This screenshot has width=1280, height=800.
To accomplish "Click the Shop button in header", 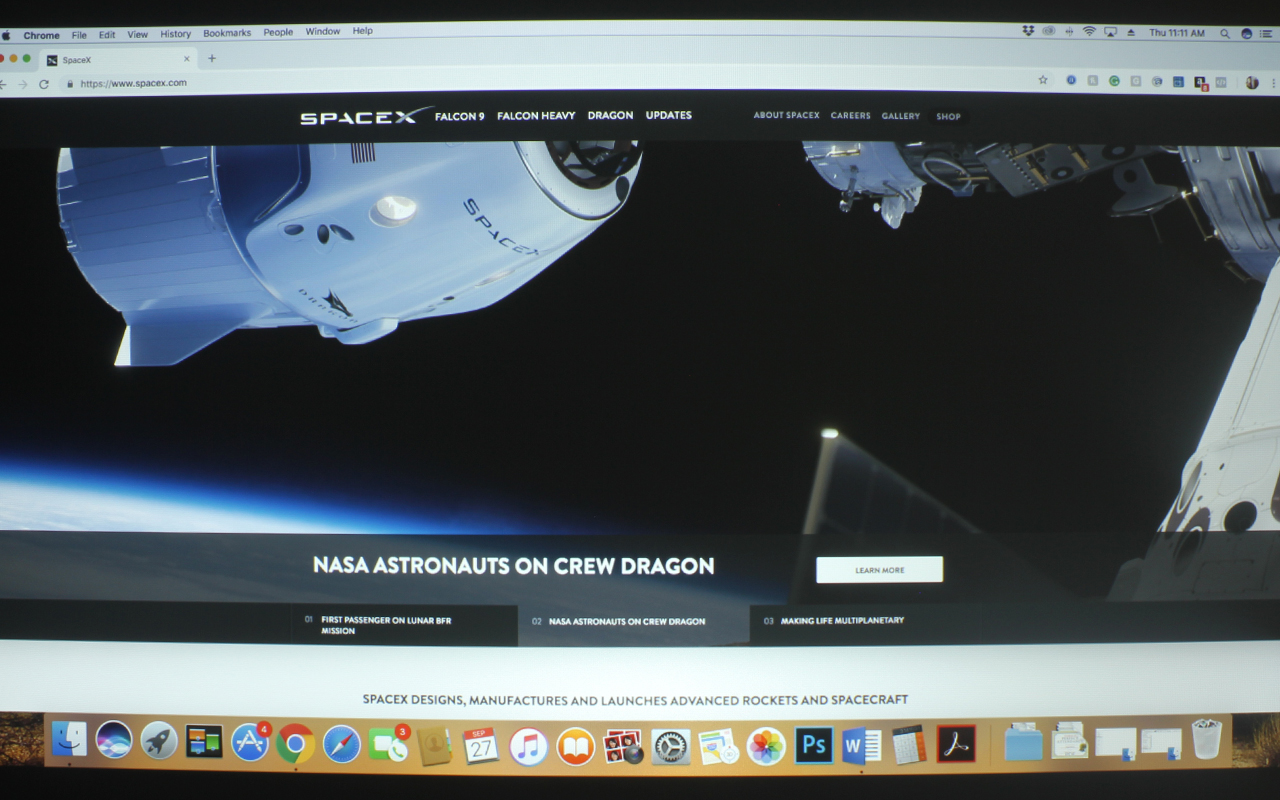I will pyautogui.click(x=948, y=116).
